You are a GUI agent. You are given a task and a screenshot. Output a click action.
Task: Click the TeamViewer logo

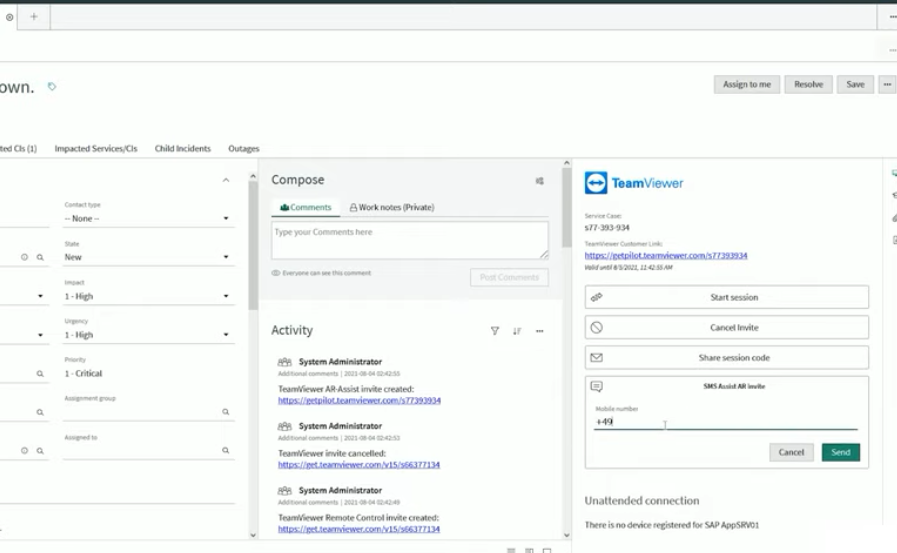(x=634, y=183)
